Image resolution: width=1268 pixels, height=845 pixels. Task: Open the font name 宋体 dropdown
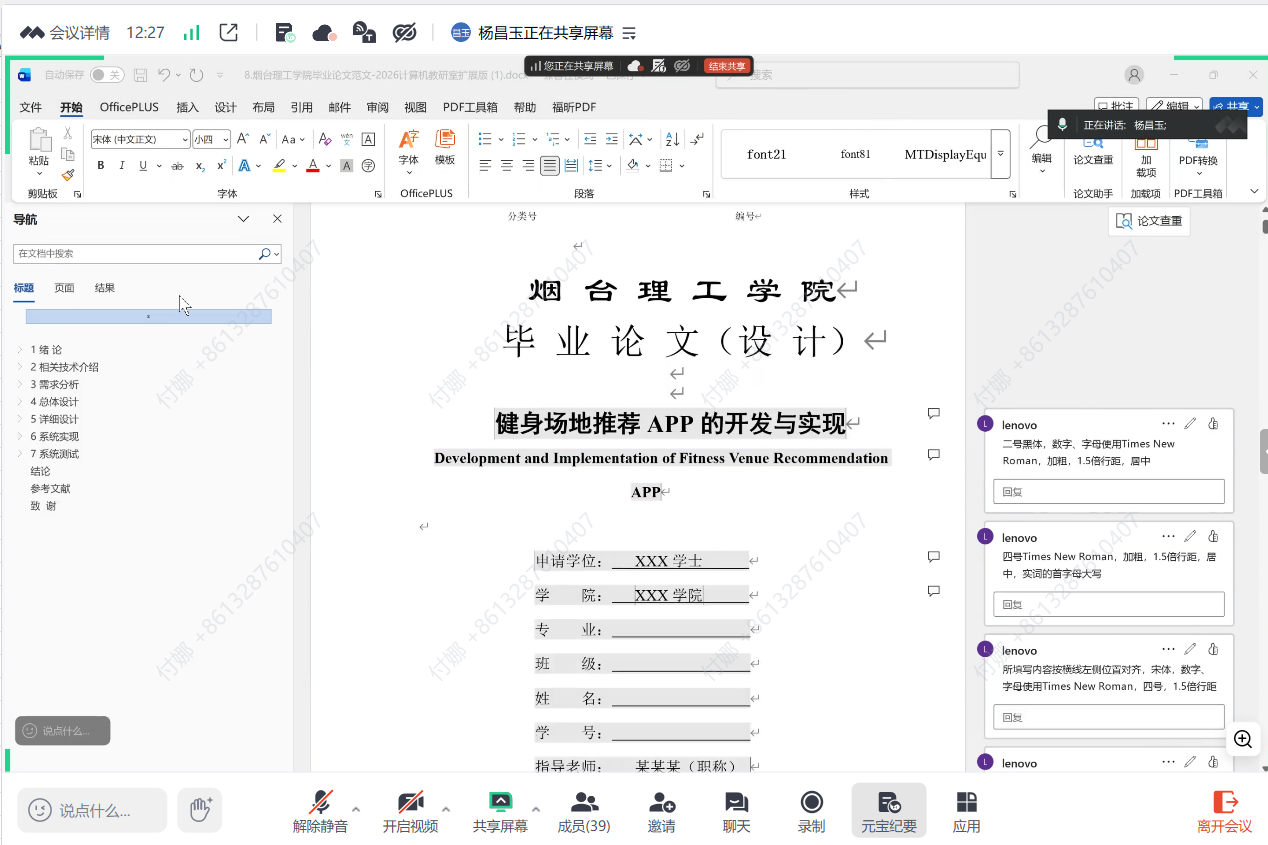(185, 140)
